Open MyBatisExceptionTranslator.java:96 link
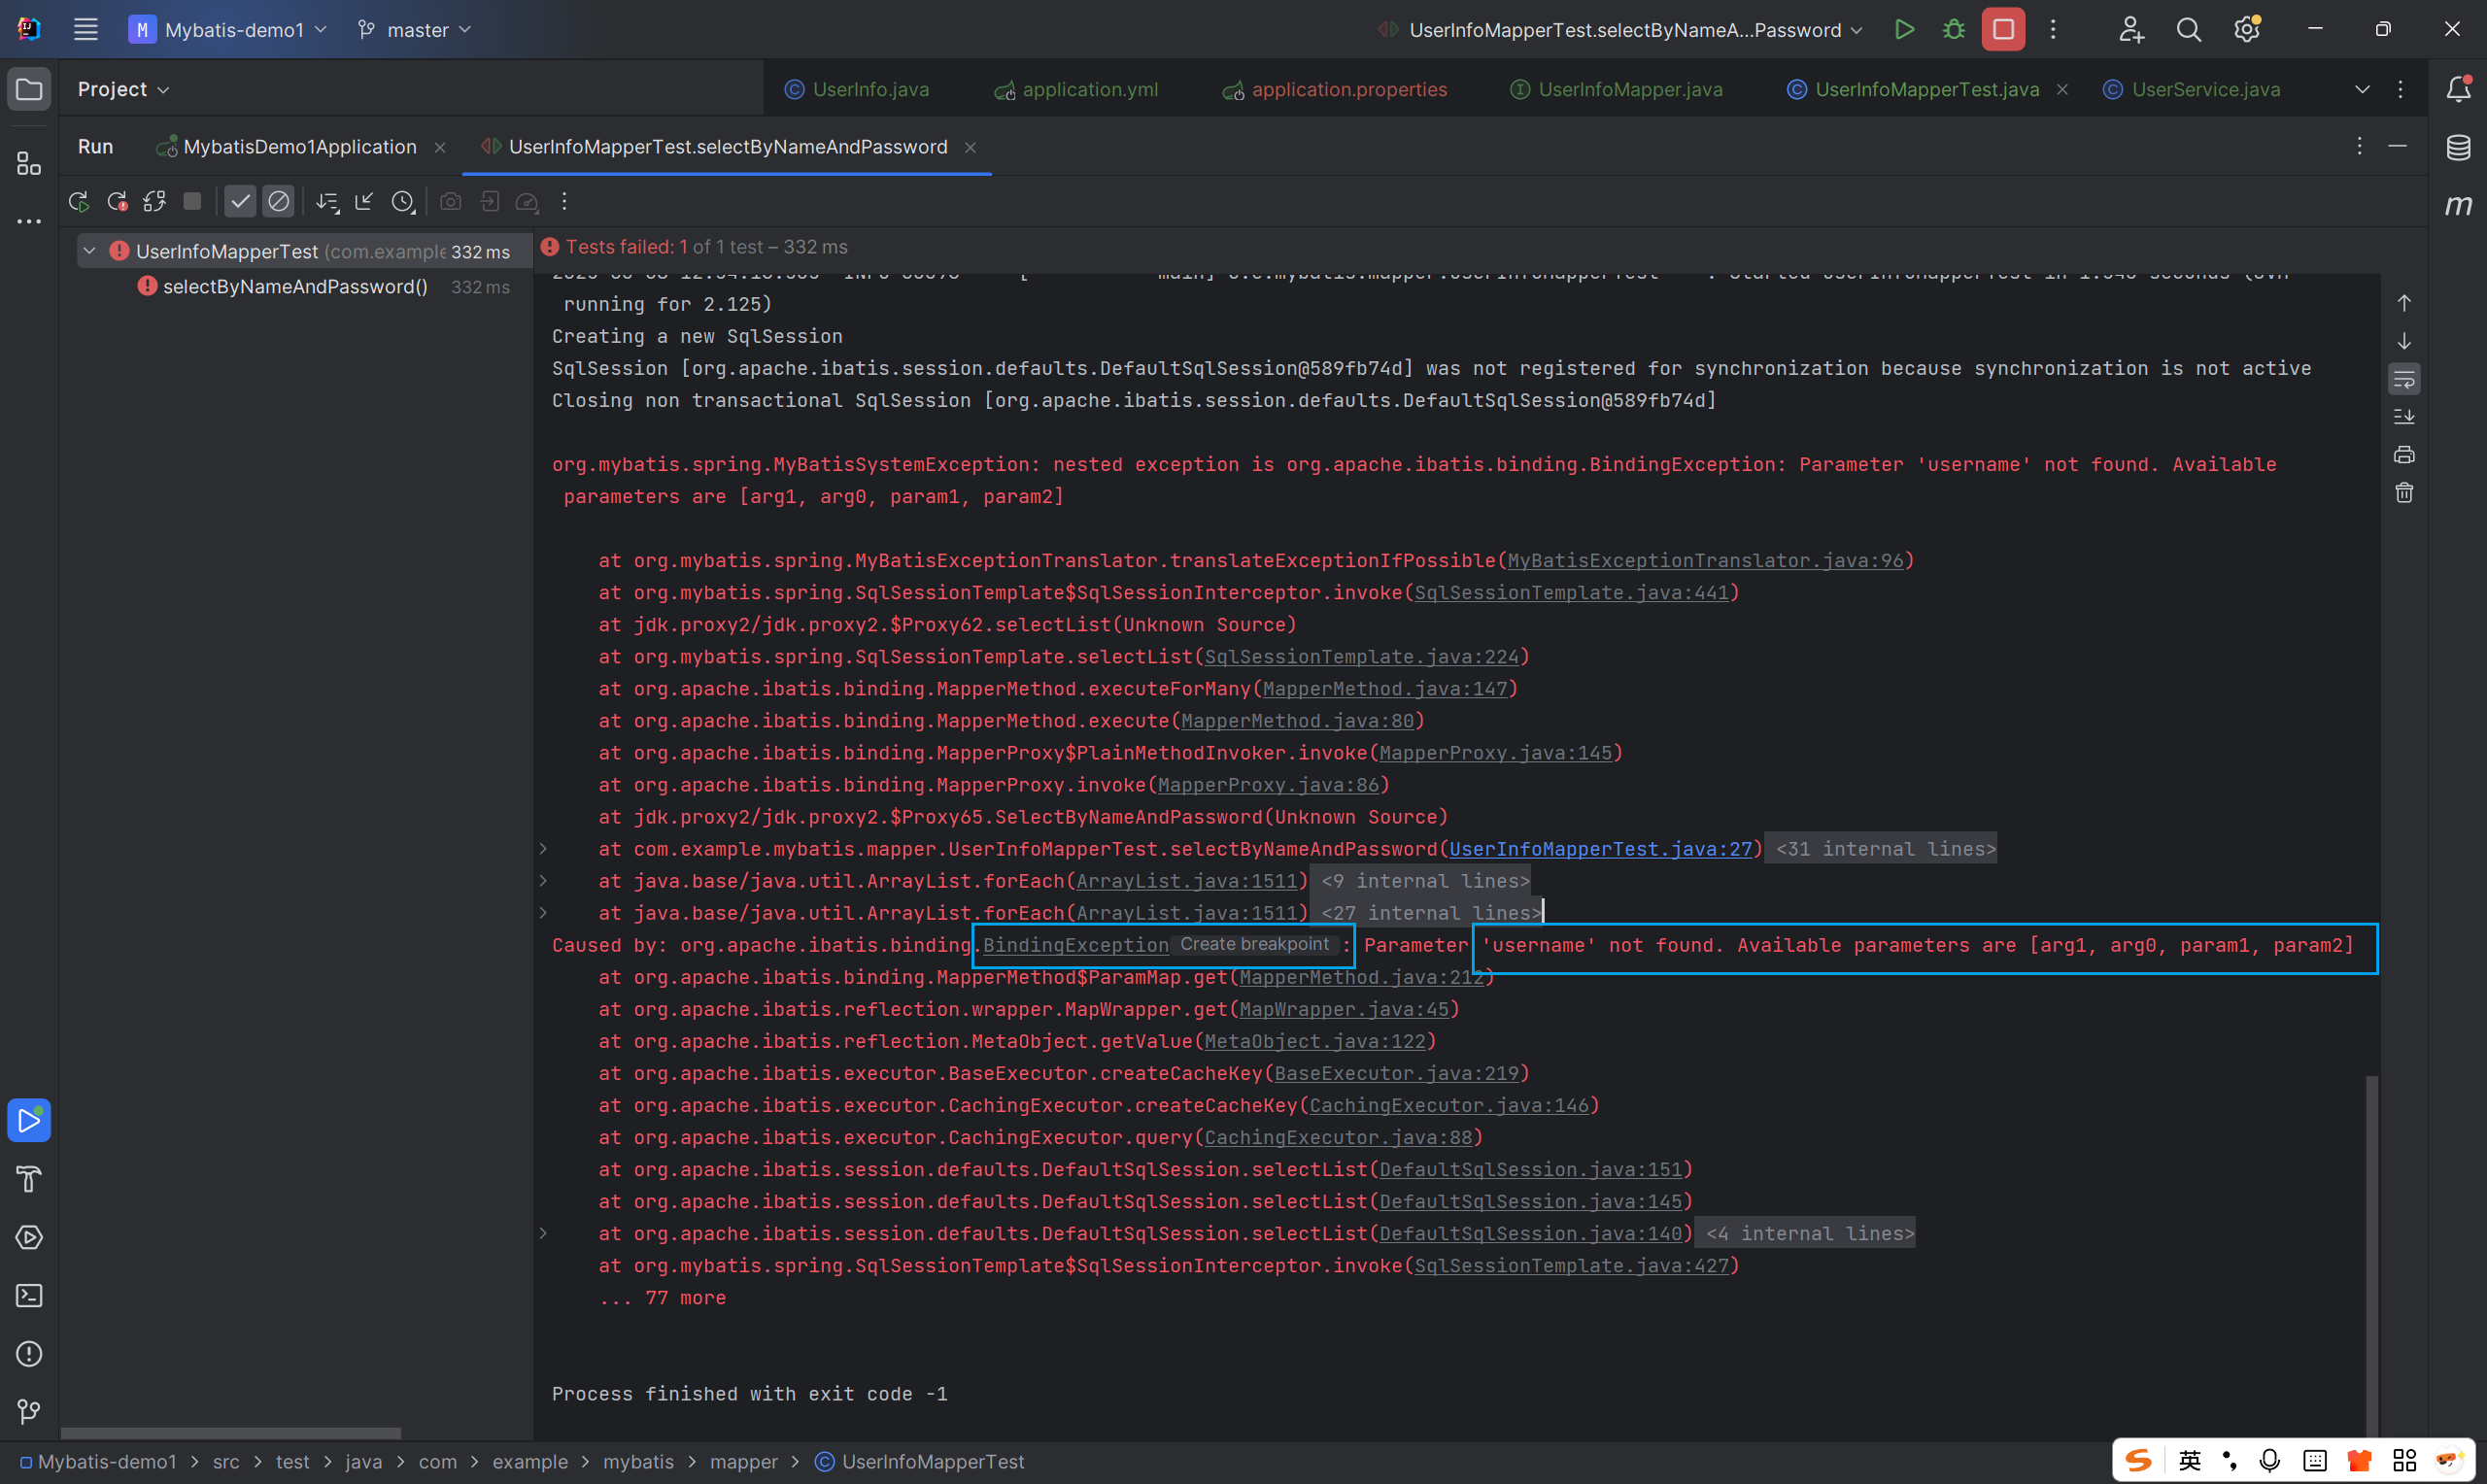Image resolution: width=2487 pixels, height=1484 pixels. [1705, 561]
